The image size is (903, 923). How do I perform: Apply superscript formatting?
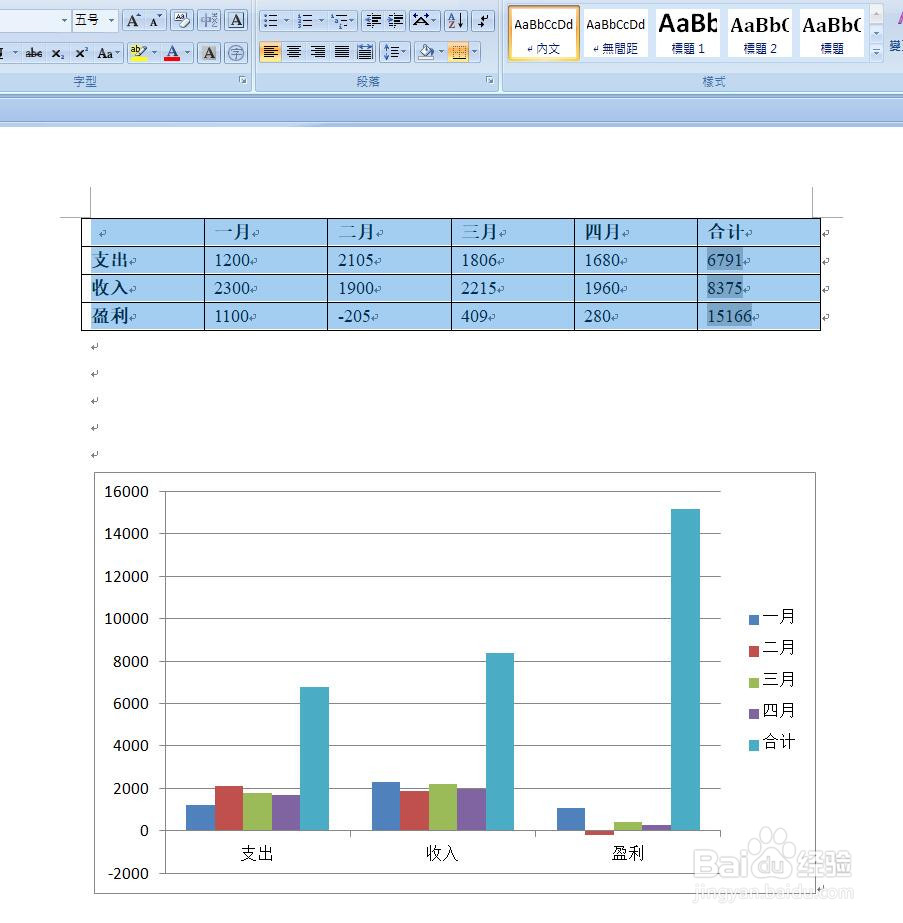coord(81,54)
